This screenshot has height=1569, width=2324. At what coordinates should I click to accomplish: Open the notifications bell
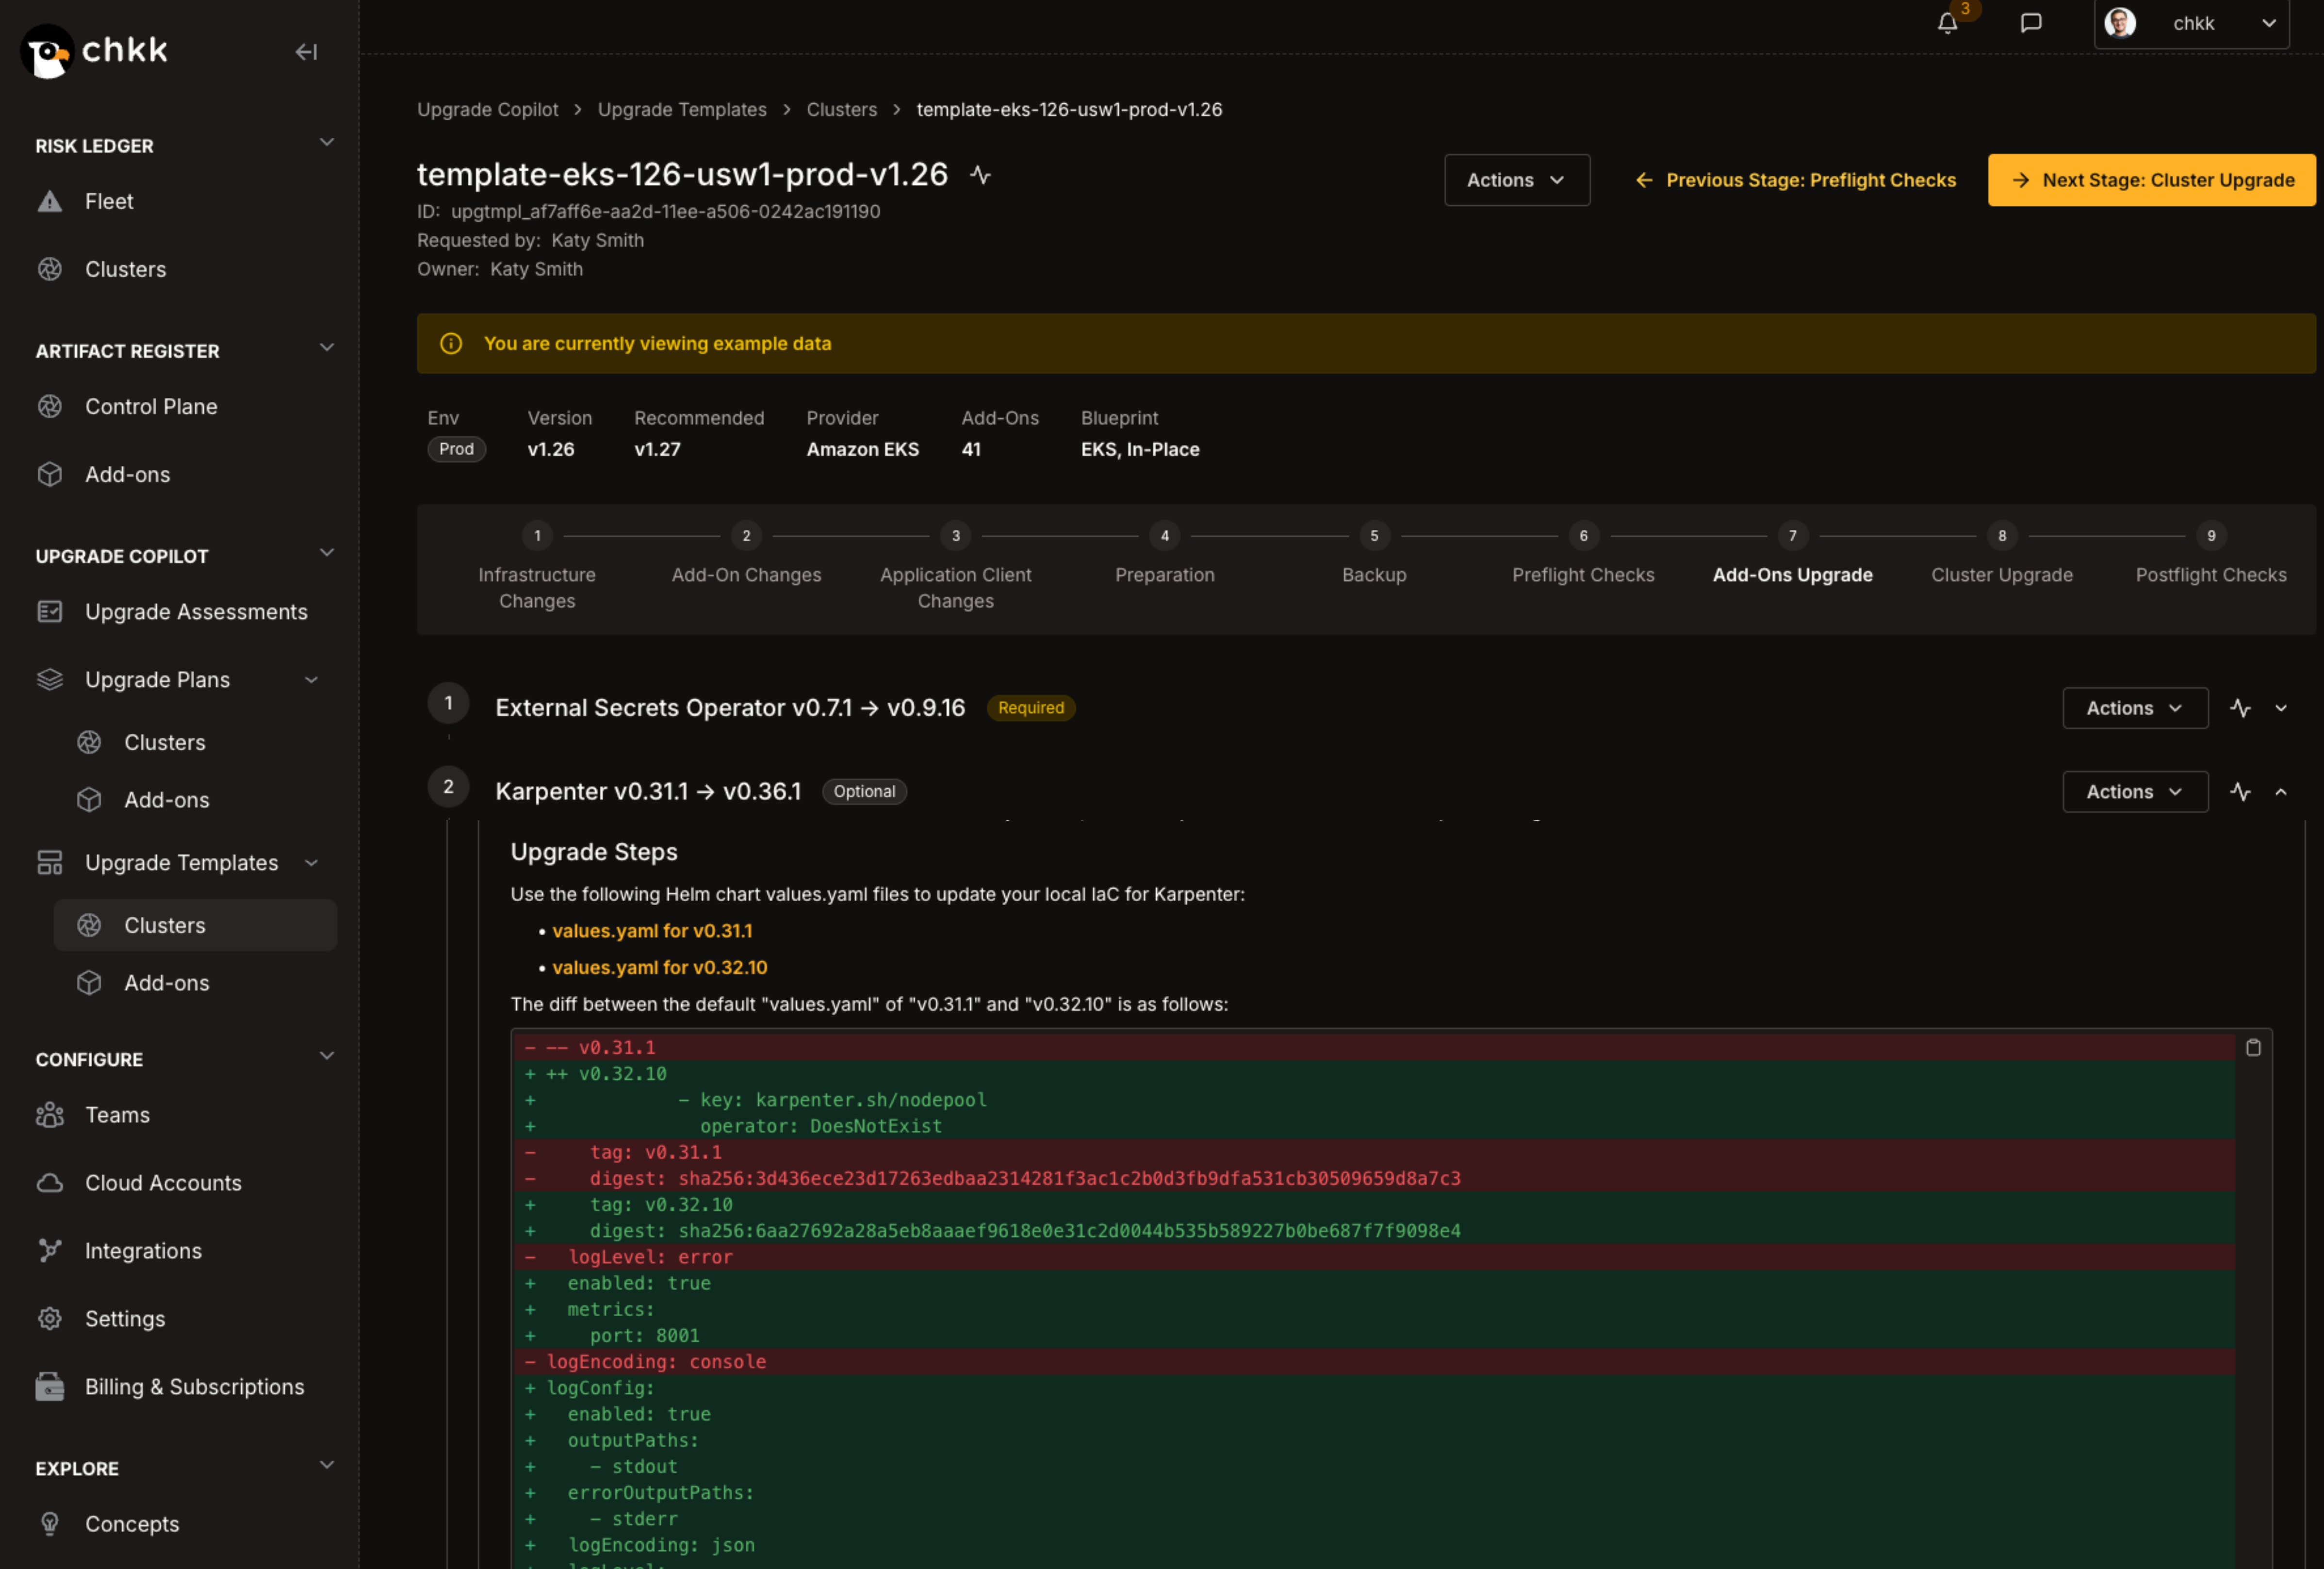click(1947, 23)
